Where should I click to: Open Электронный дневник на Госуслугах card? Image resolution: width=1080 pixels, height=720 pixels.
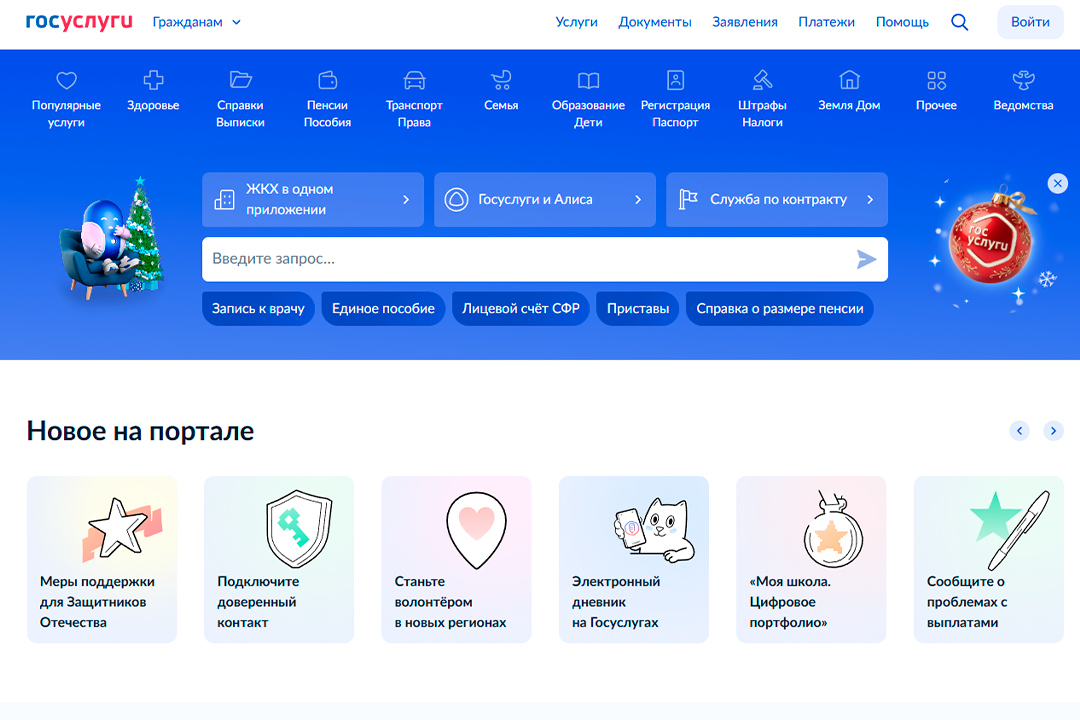tap(634, 559)
